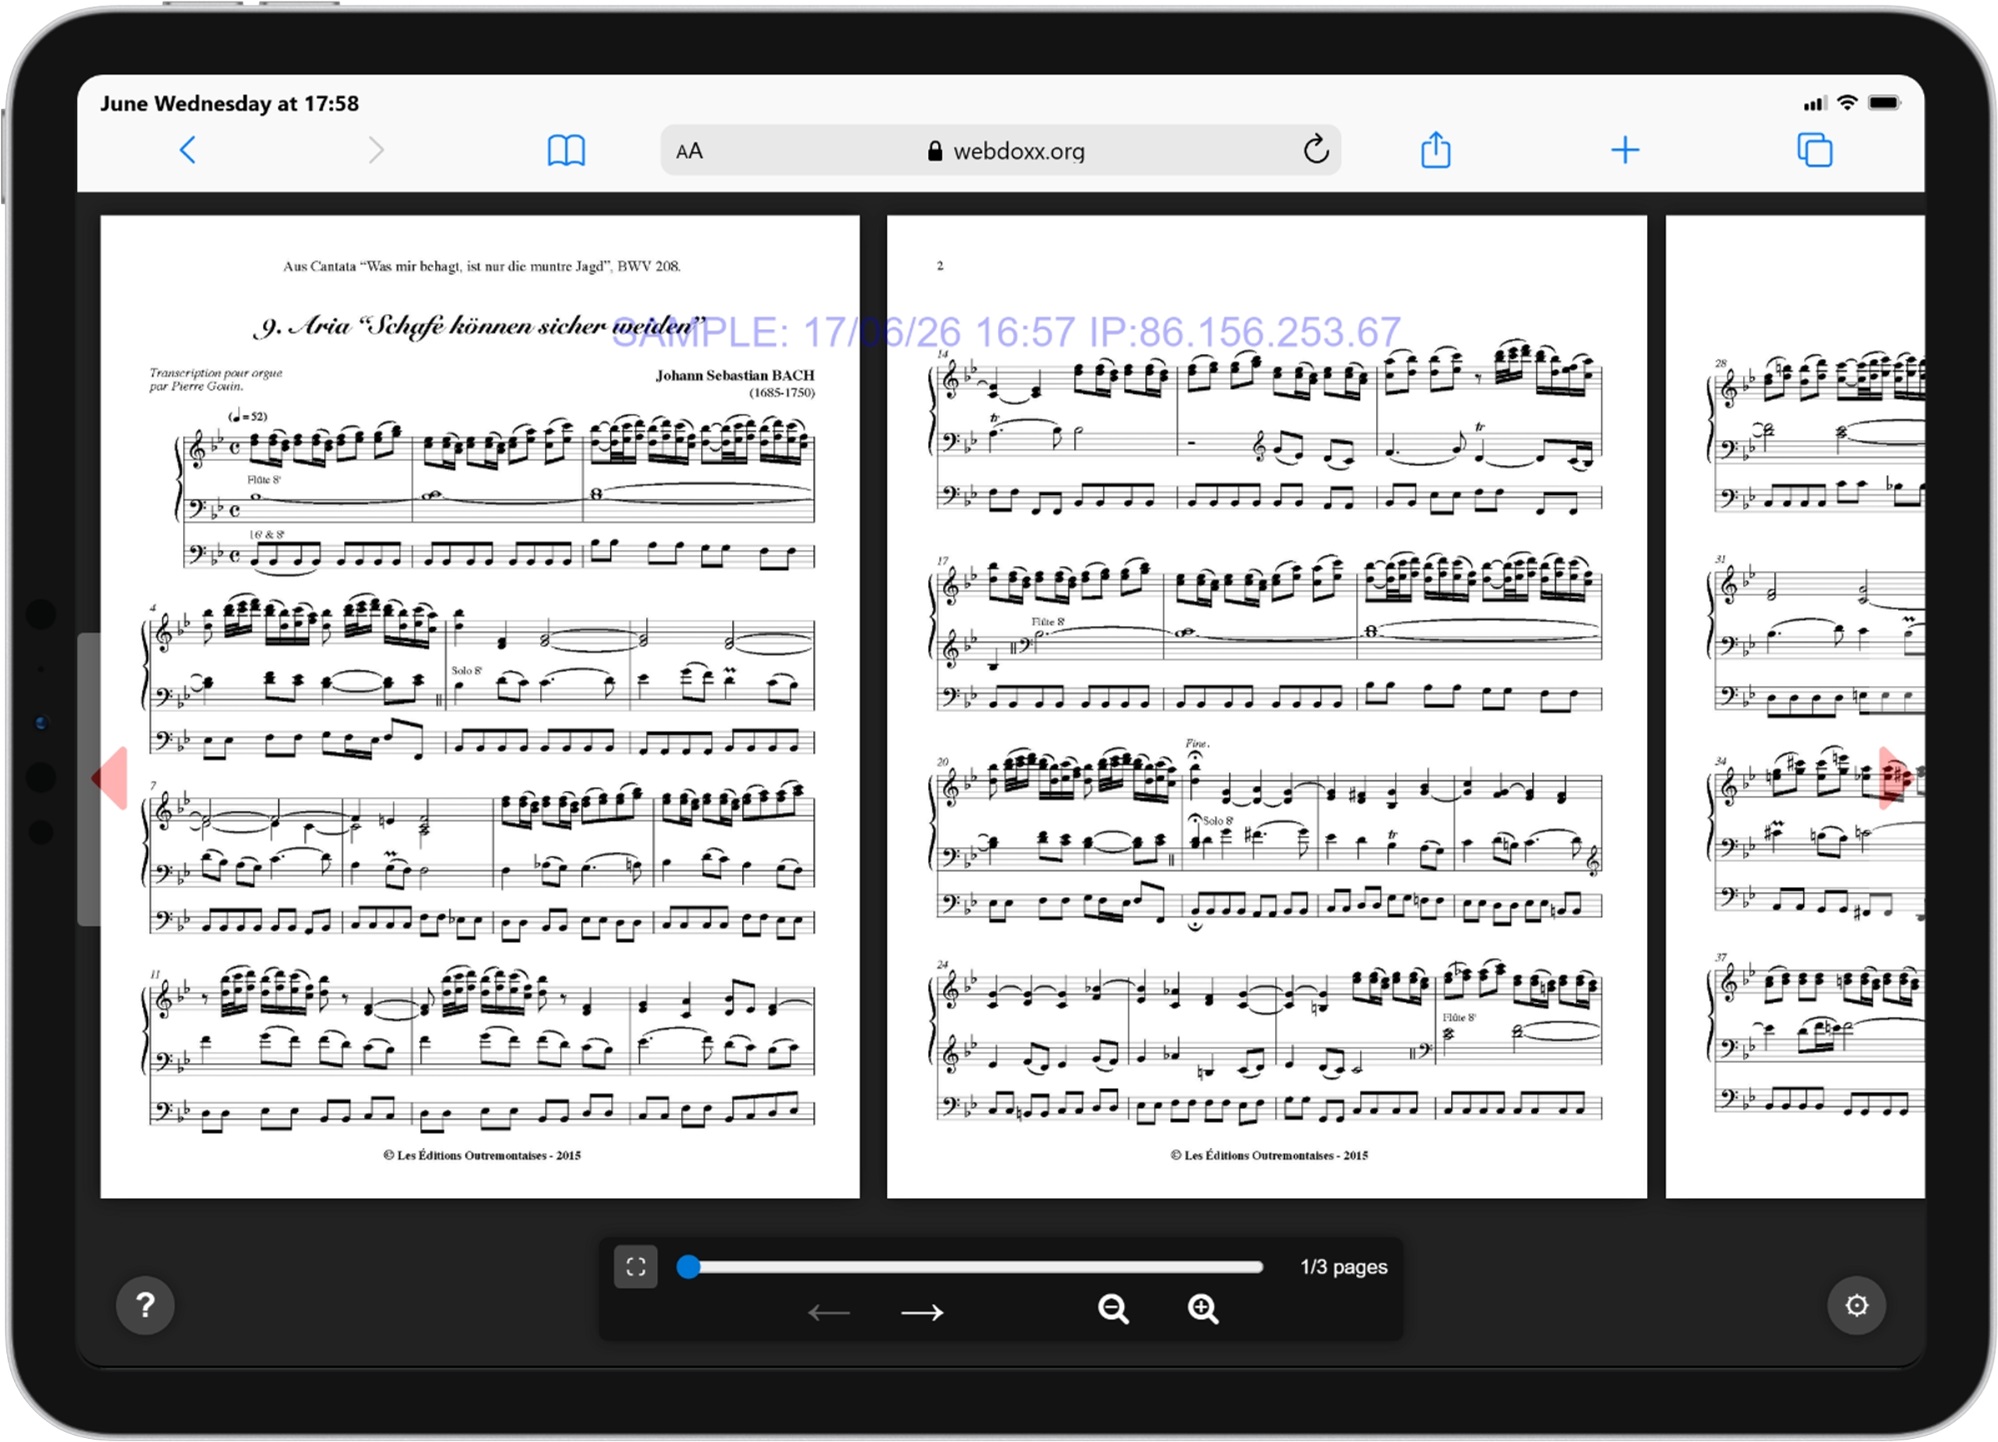Zoom out of the sheet music

pos(1113,1309)
